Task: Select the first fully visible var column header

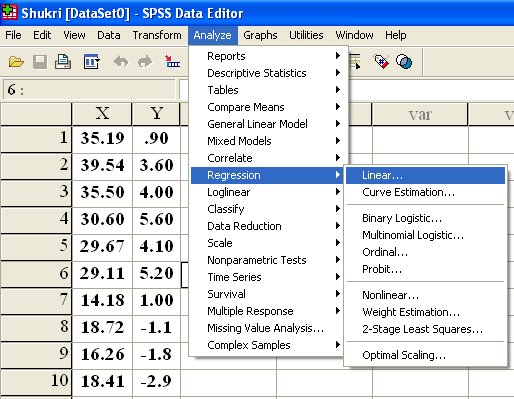Action: 420,115
